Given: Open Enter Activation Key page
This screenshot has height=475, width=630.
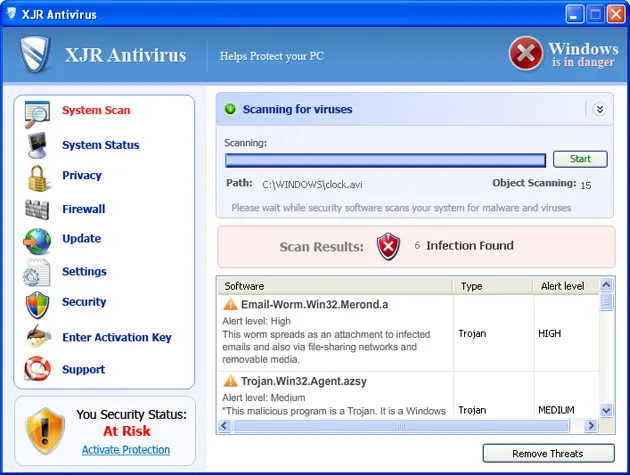Looking at the screenshot, I should pos(117,337).
